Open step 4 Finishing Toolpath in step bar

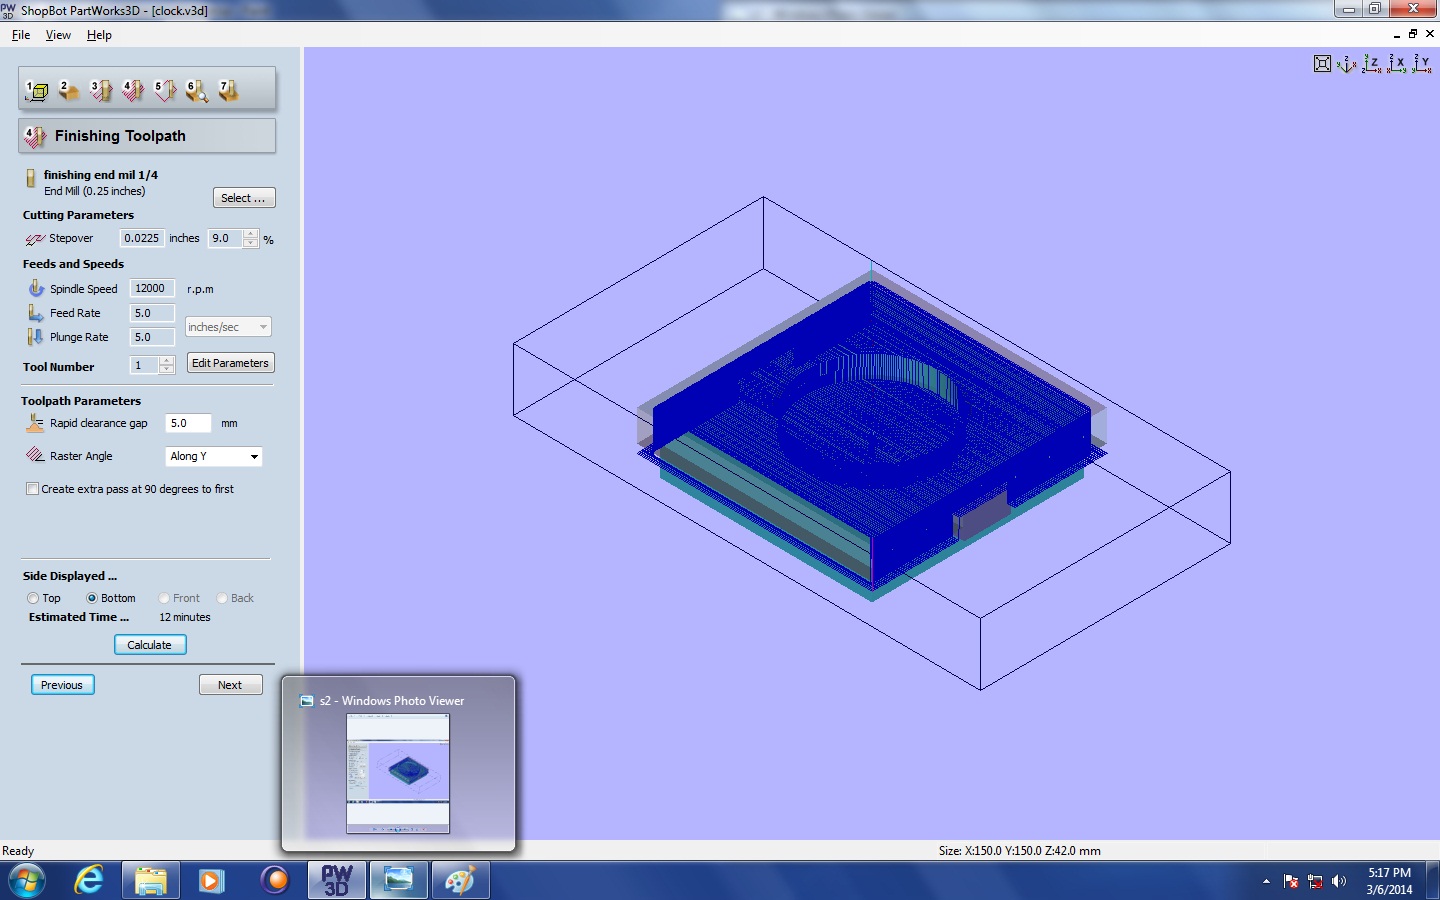click(x=133, y=91)
